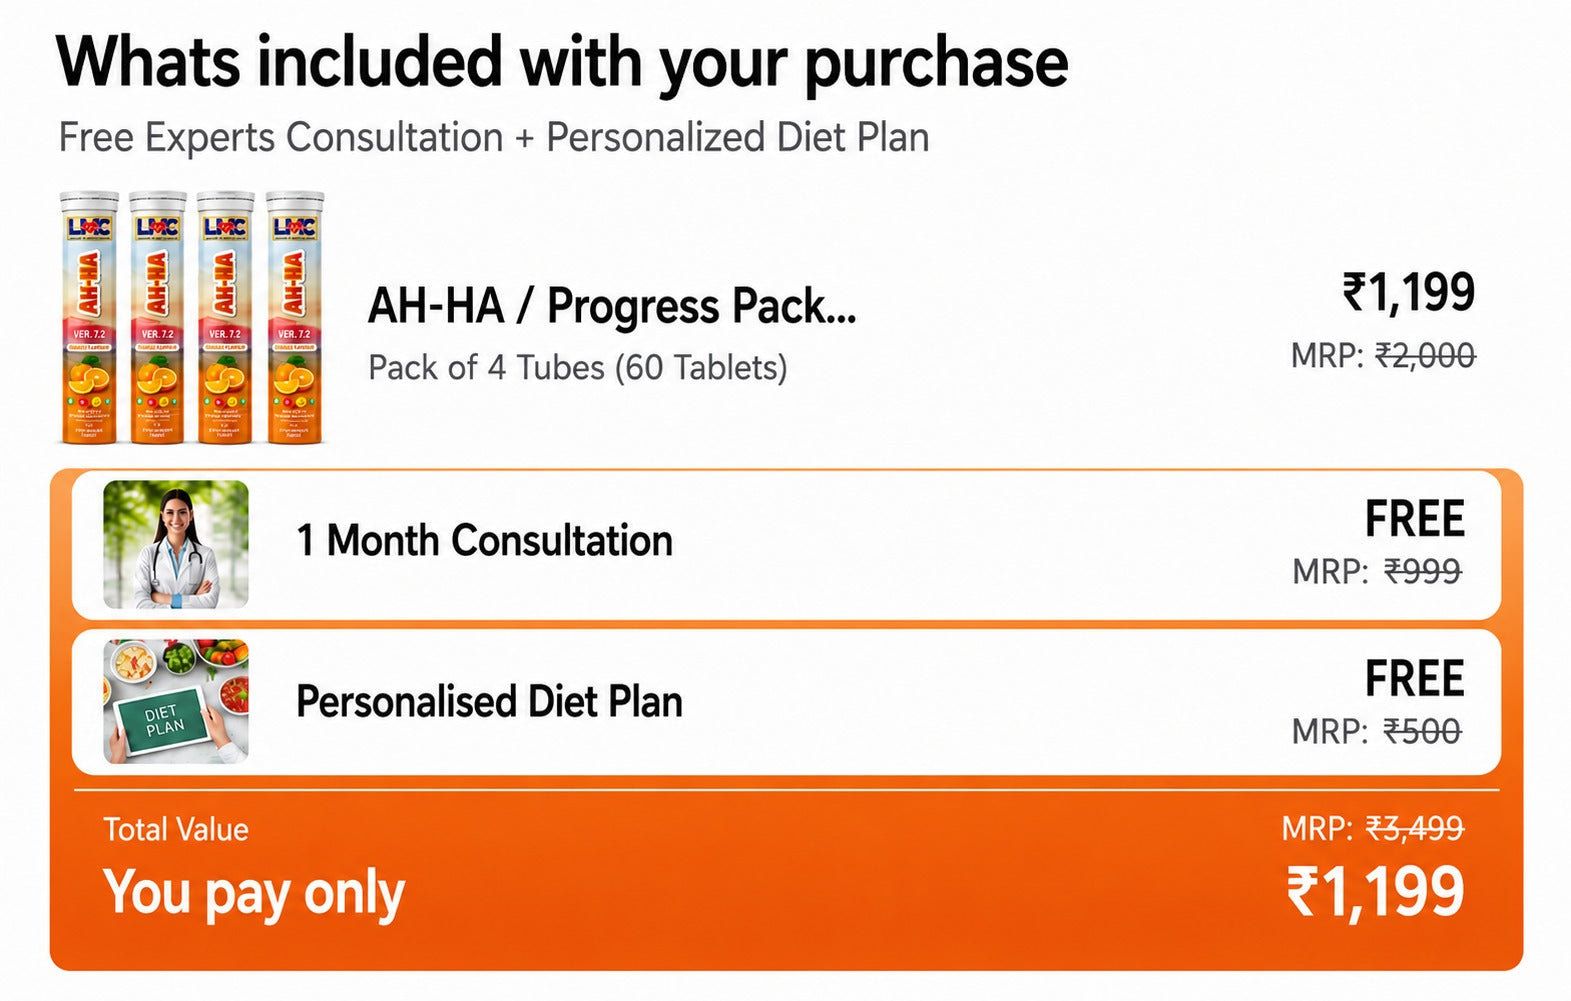The image size is (1571, 1001).
Task: Click the You pay only text
Action: (254, 892)
